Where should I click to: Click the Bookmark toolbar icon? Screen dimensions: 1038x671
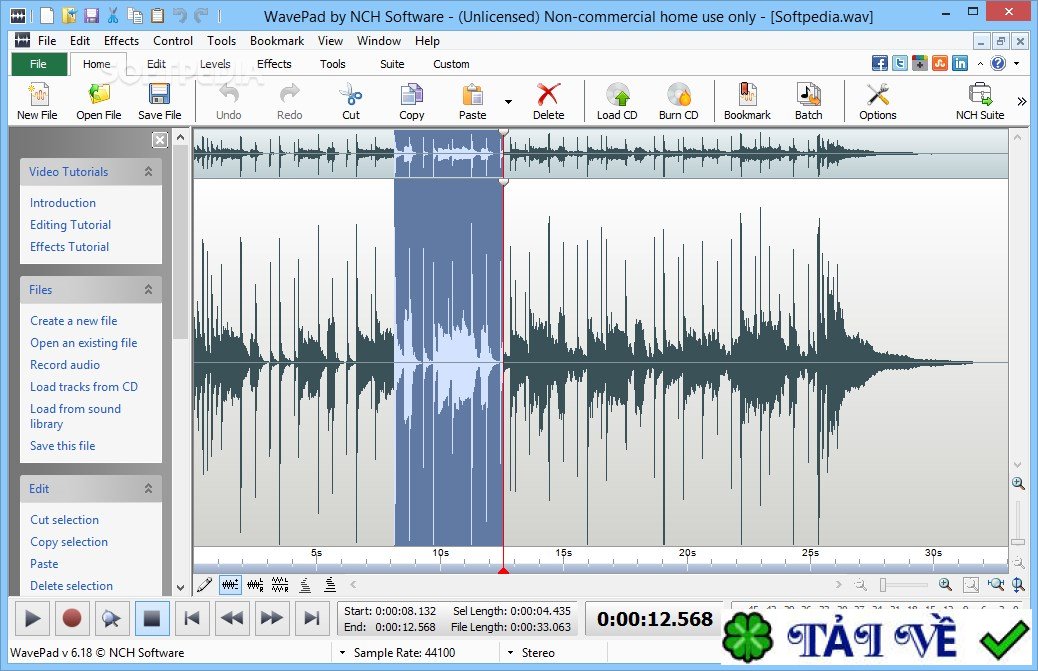(x=747, y=96)
